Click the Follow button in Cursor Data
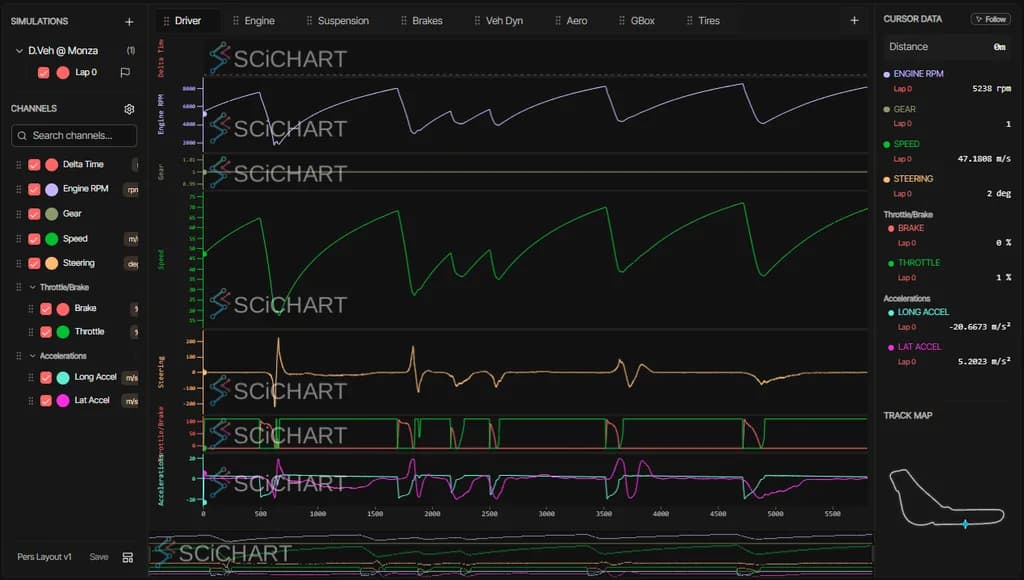The height and width of the screenshot is (580, 1024). pos(991,19)
